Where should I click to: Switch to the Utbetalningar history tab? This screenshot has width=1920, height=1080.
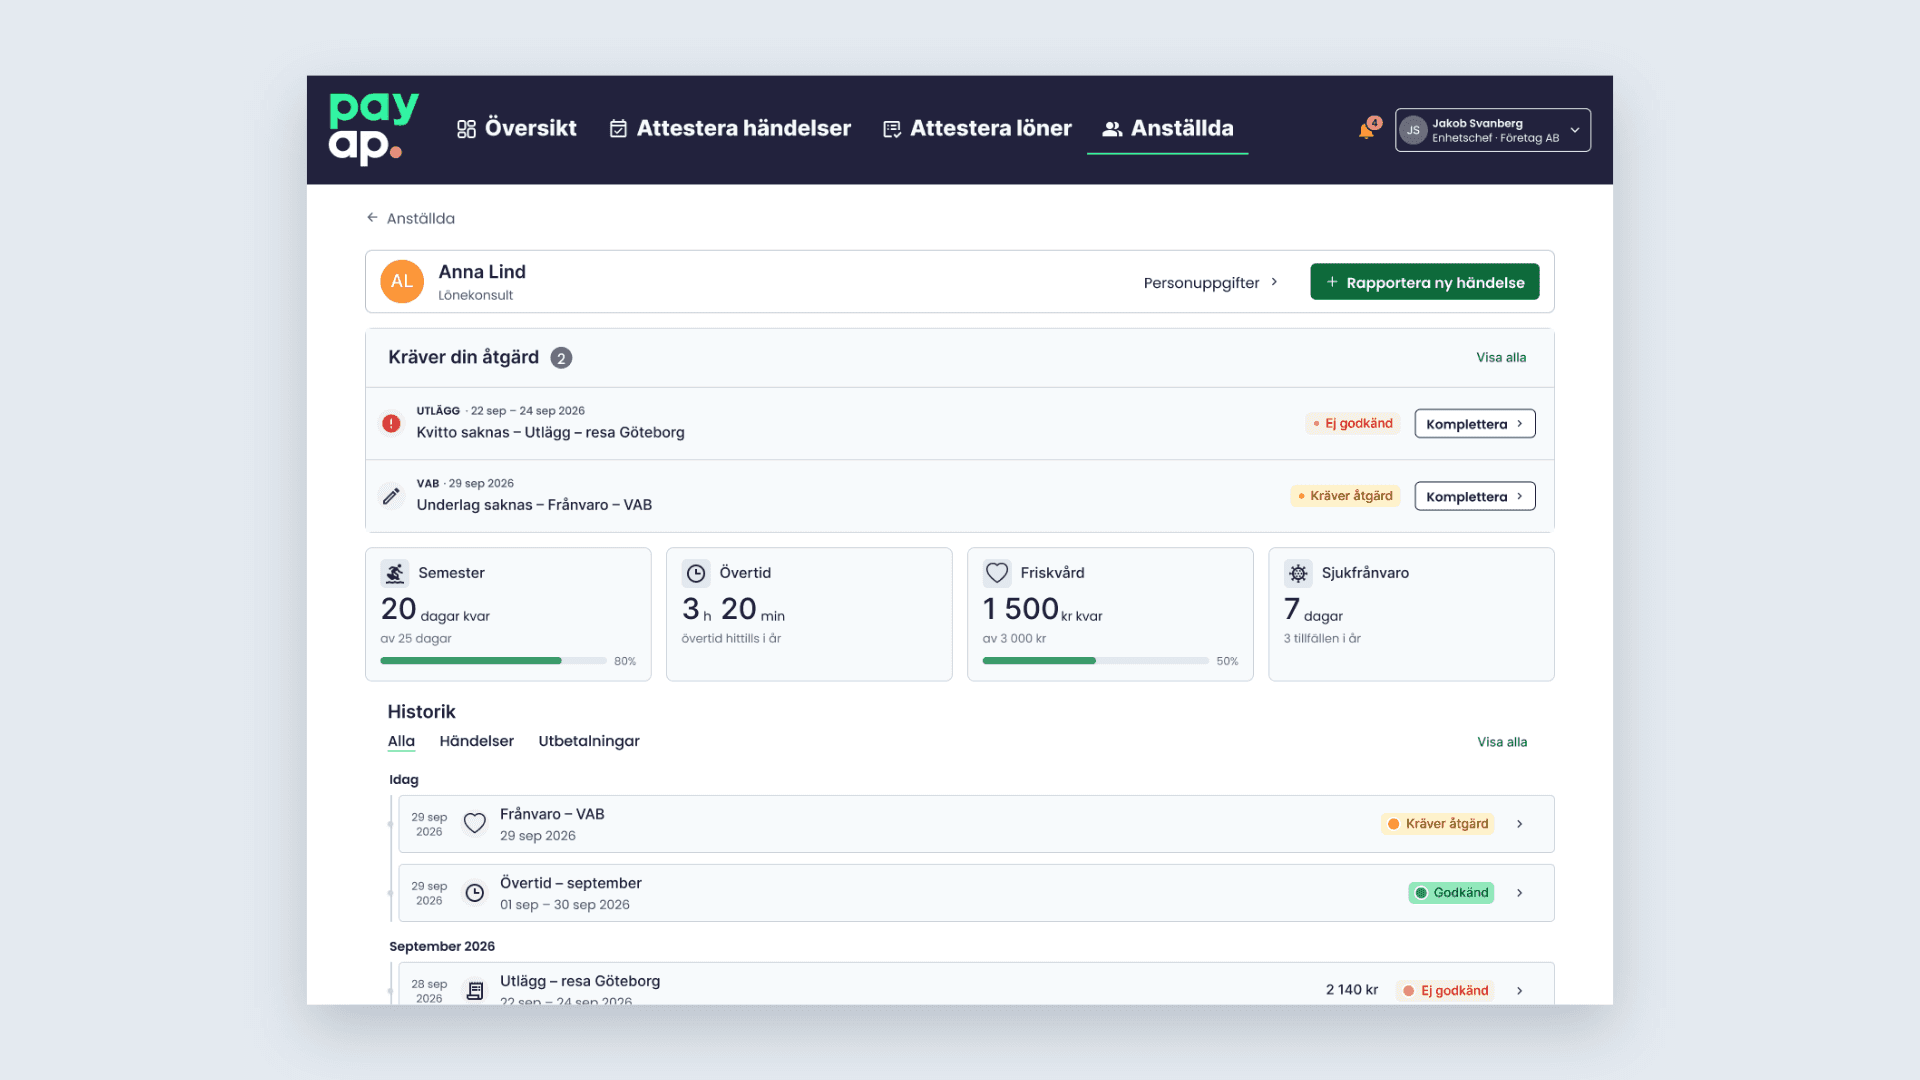pos(589,741)
